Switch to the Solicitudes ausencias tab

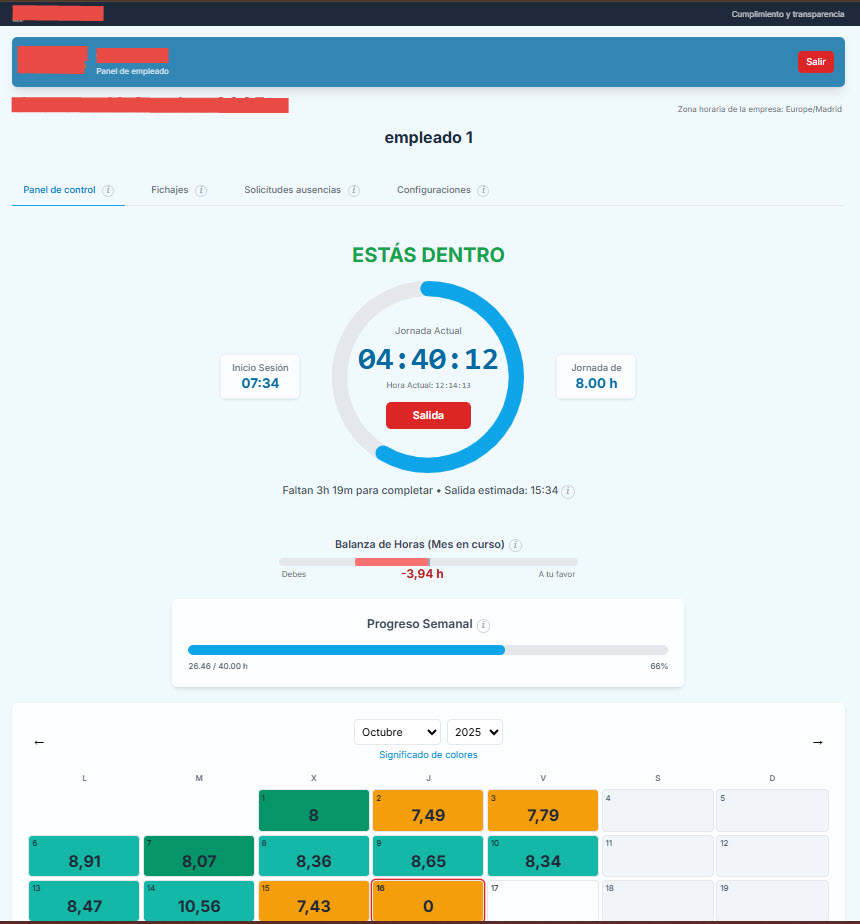pos(292,189)
